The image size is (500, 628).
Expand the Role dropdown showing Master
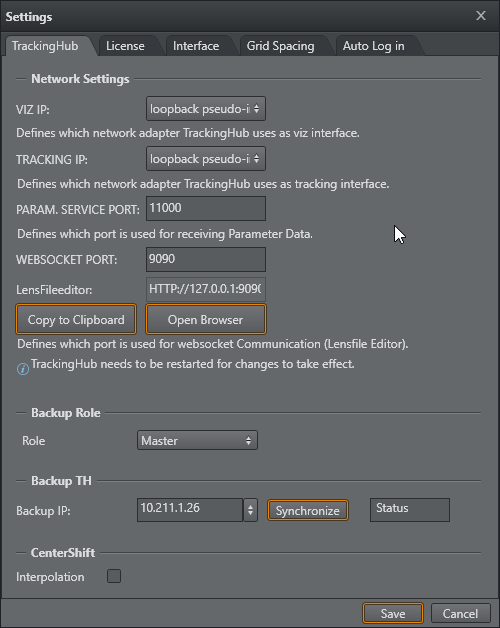197,440
